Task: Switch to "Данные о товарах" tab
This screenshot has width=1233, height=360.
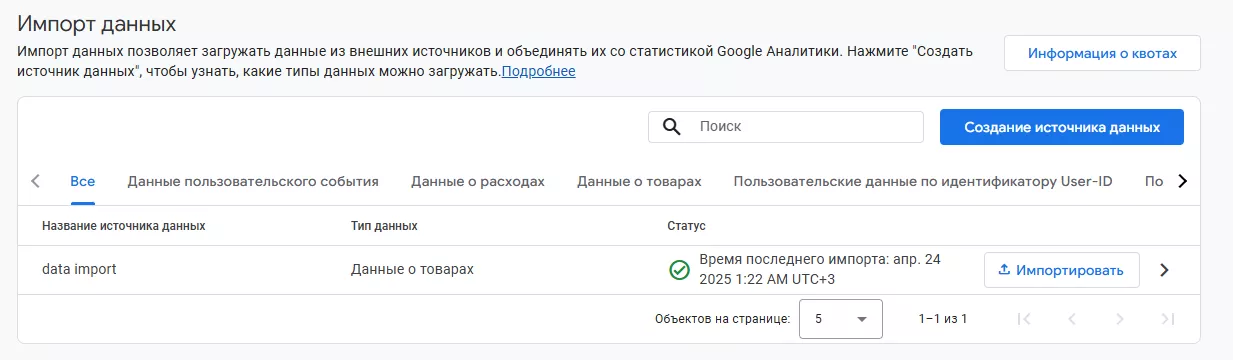Action: point(639,181)
